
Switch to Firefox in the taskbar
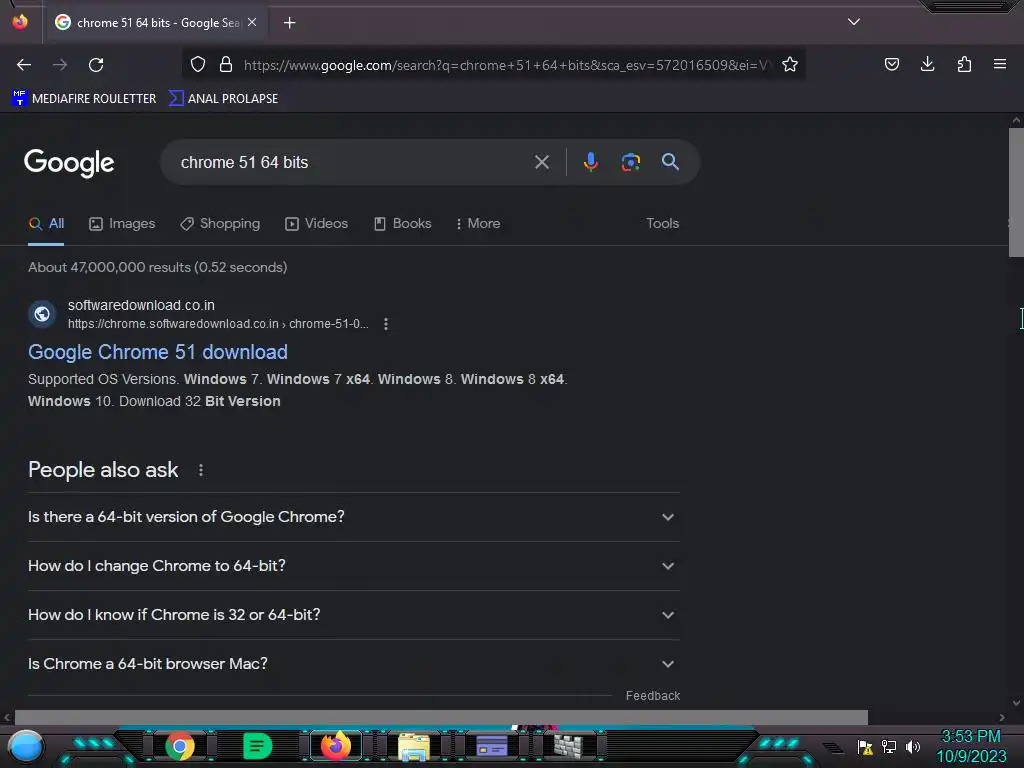336,746
